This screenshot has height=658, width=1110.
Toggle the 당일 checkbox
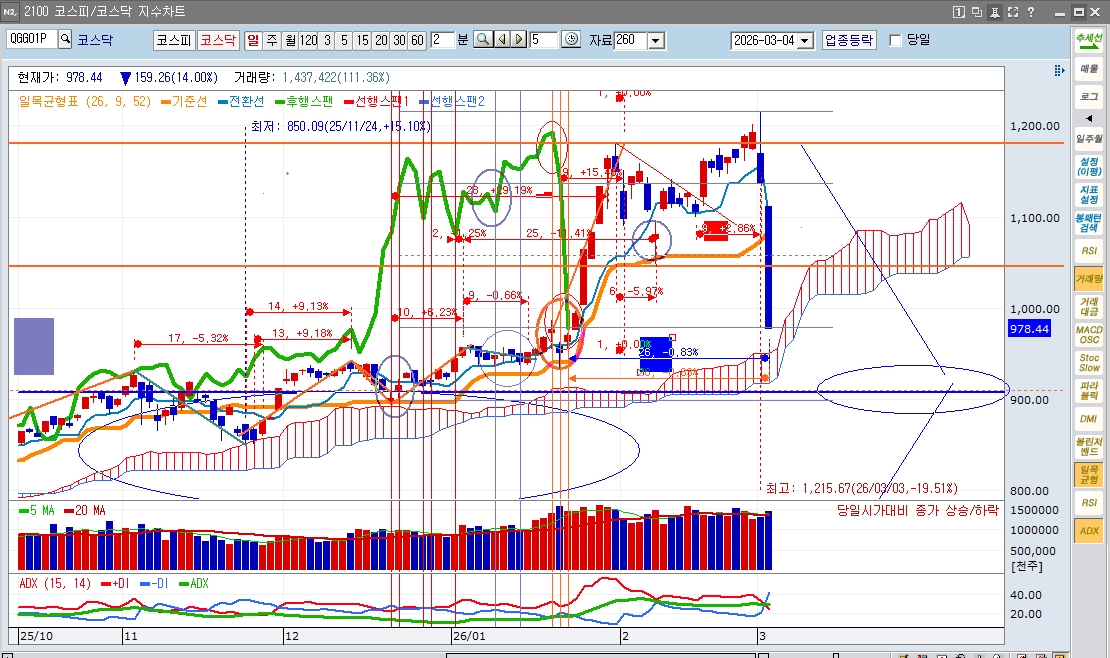coord(895,40)
